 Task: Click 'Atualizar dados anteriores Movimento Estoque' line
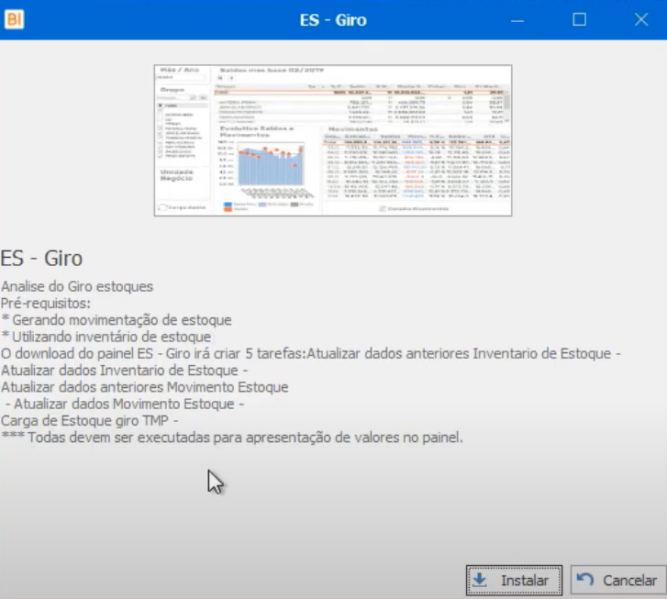(x=145, y=387)
